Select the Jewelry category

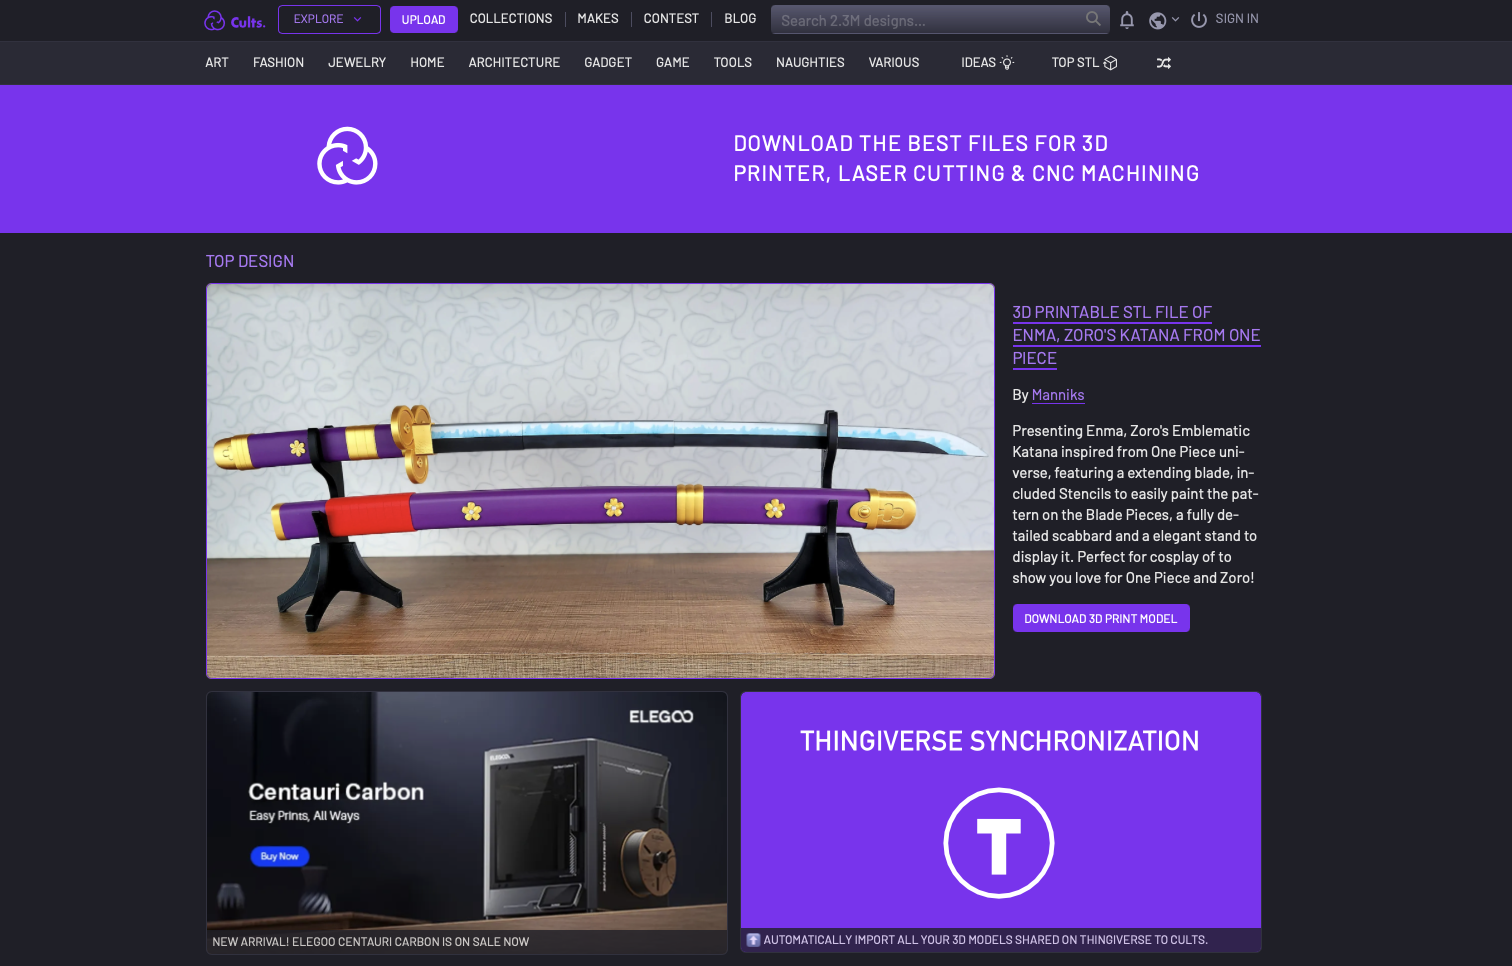357,63
